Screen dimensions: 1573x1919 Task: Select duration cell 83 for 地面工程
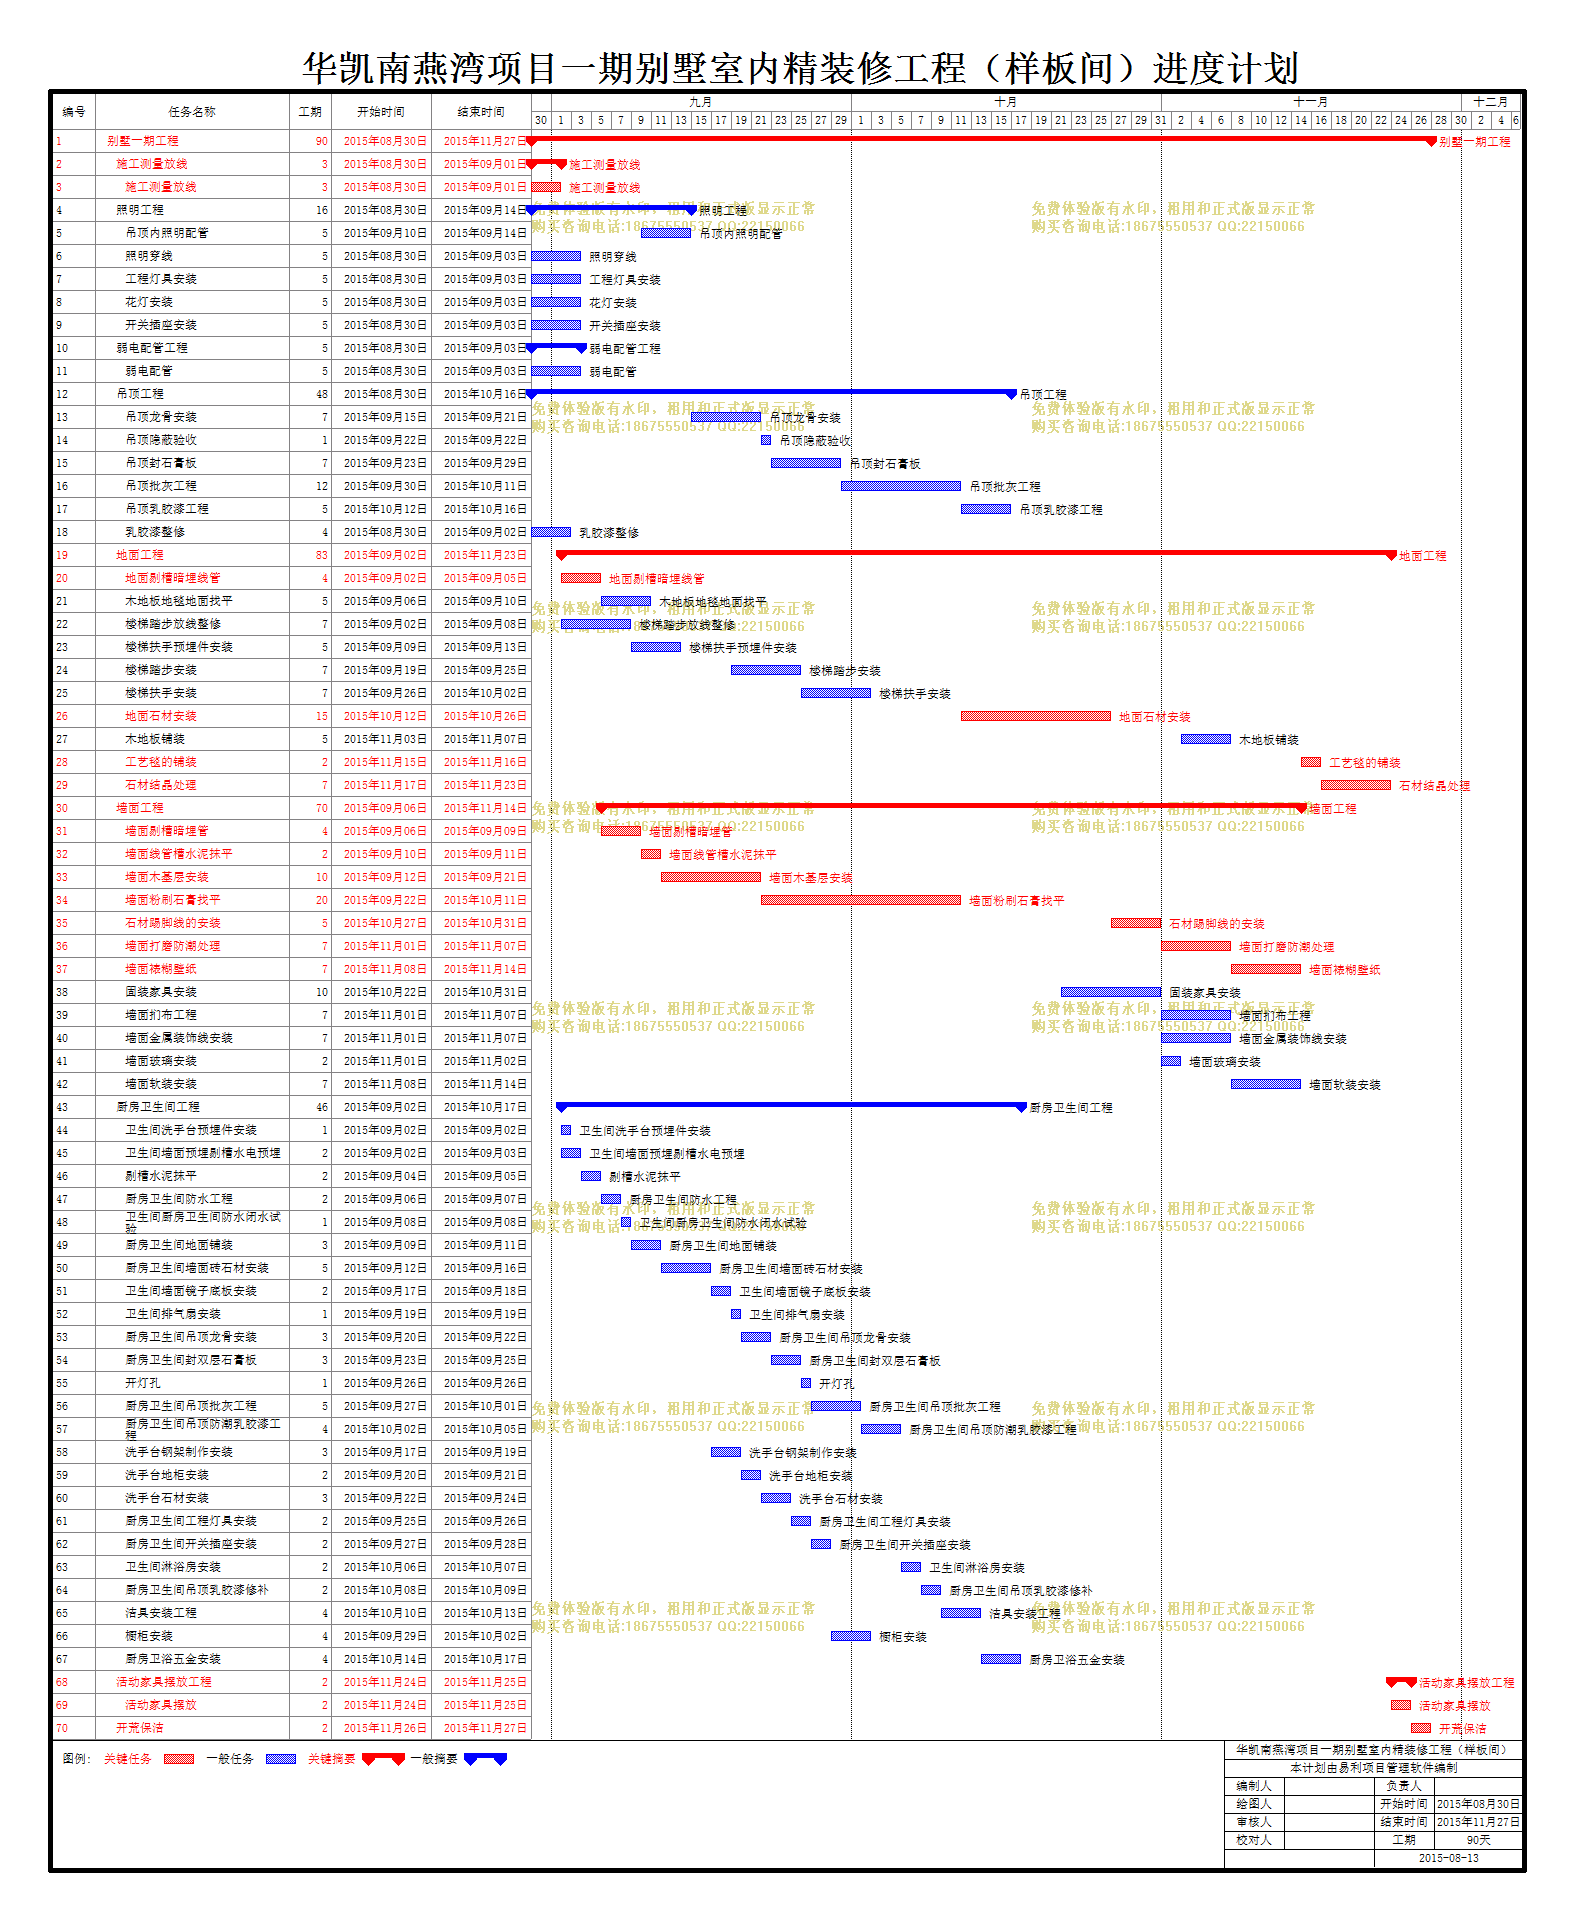[x=310, y=555]
